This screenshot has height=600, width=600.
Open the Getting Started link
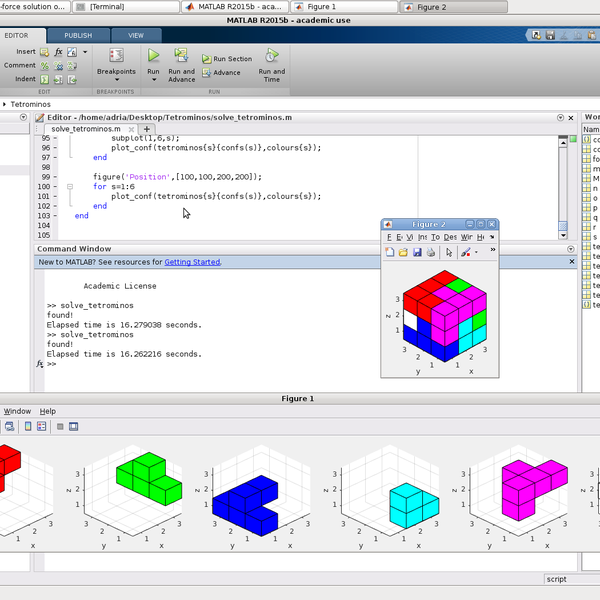(x=192, y=262)
